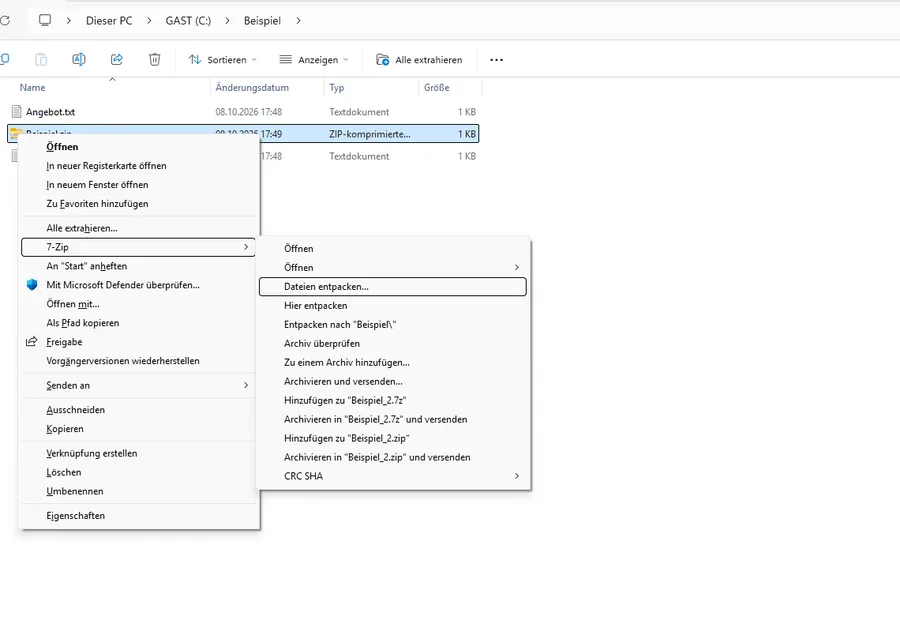Click the delete trash icon in the toolbar
This screenshot has height=624, width=900.
154,60
